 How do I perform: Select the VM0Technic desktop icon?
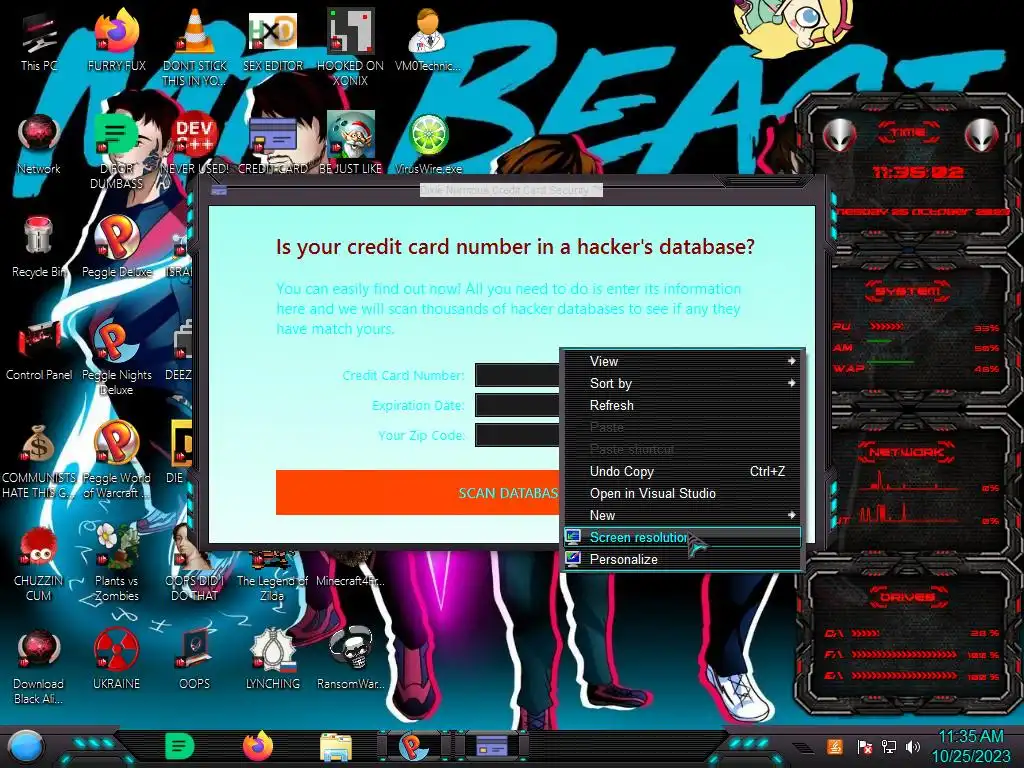click(428, 40)
